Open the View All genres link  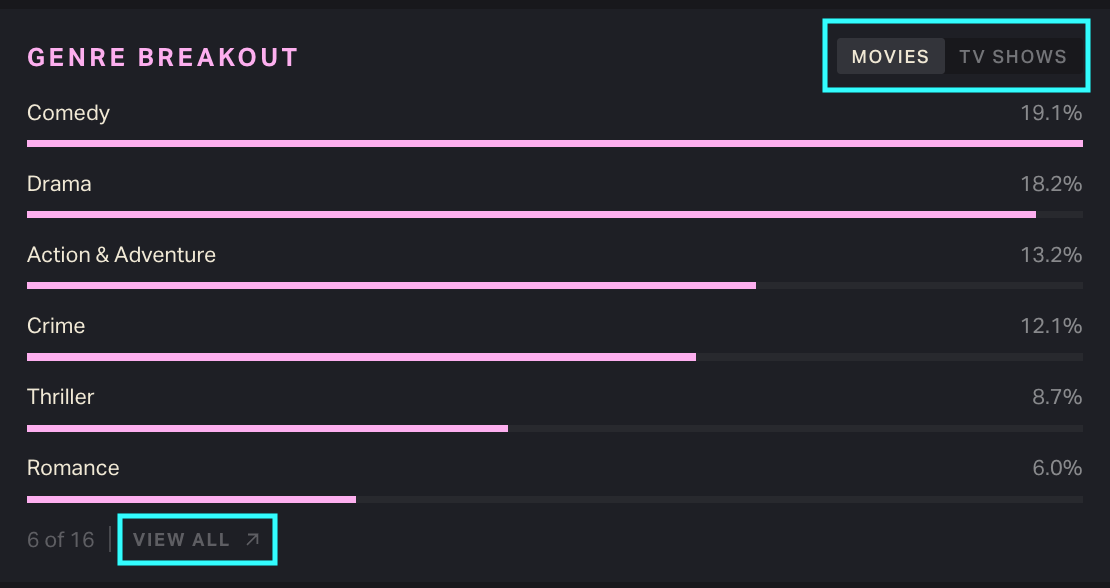coord(182,540)
